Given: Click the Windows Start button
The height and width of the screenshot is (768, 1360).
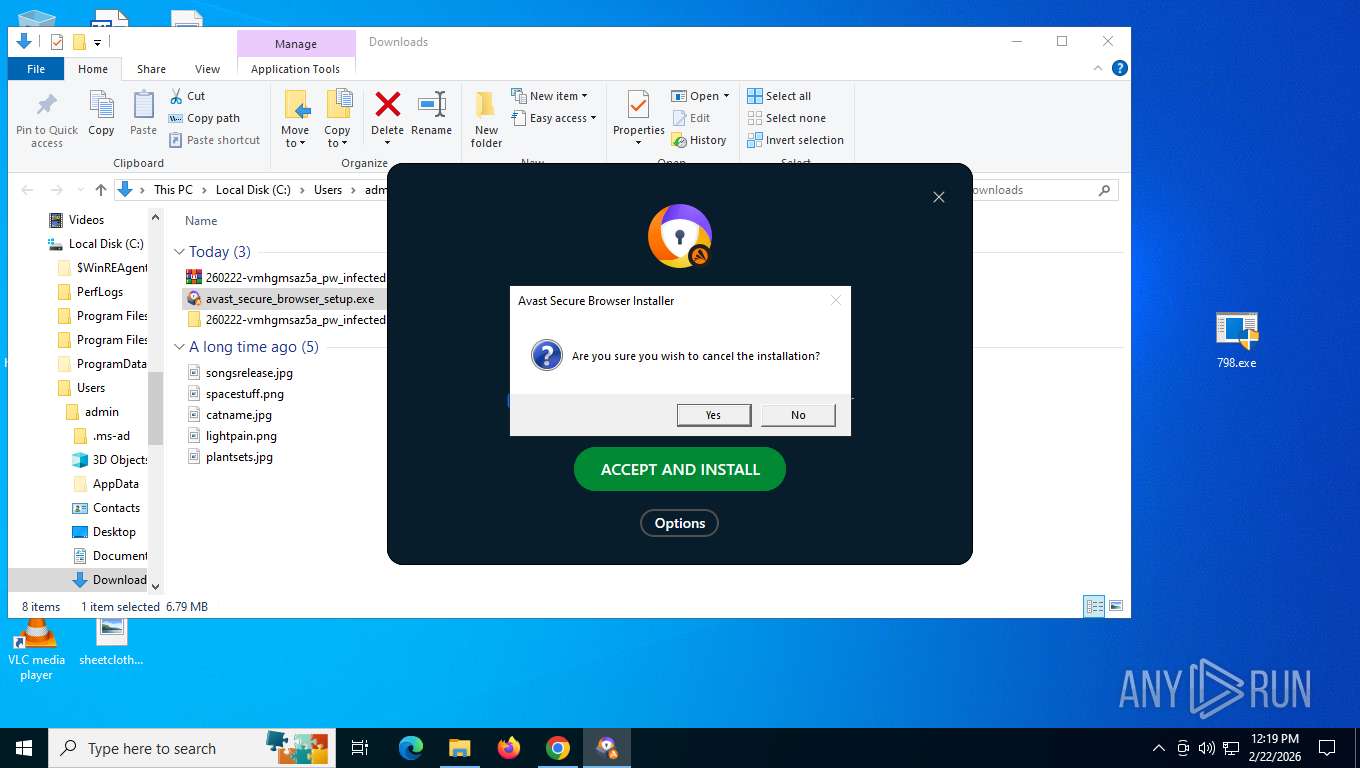Looking at the screenshot, I should point(24,747).
